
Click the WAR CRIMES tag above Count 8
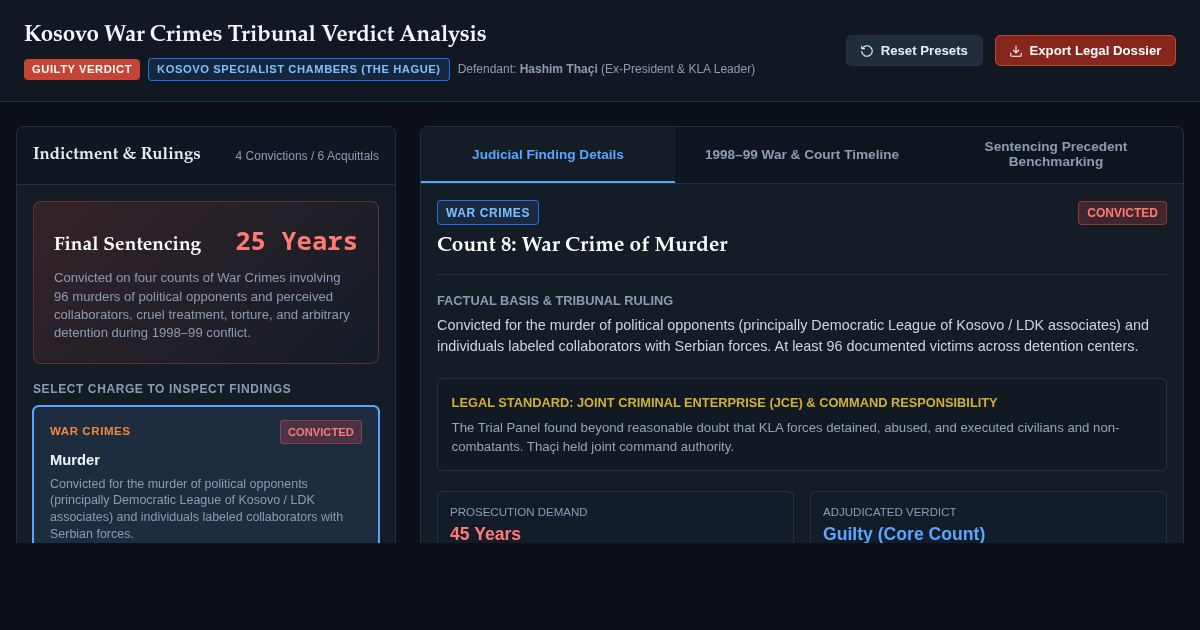488,213
